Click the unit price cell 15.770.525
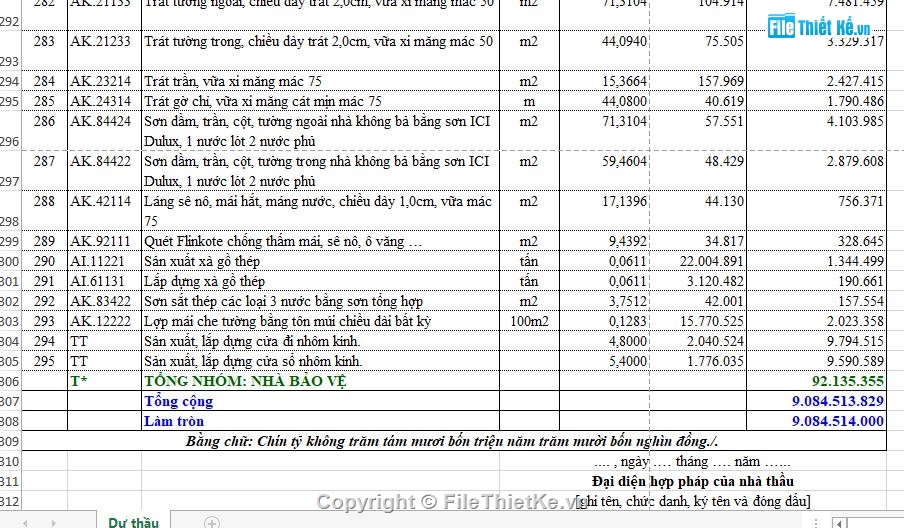 (x=698, y=321)
